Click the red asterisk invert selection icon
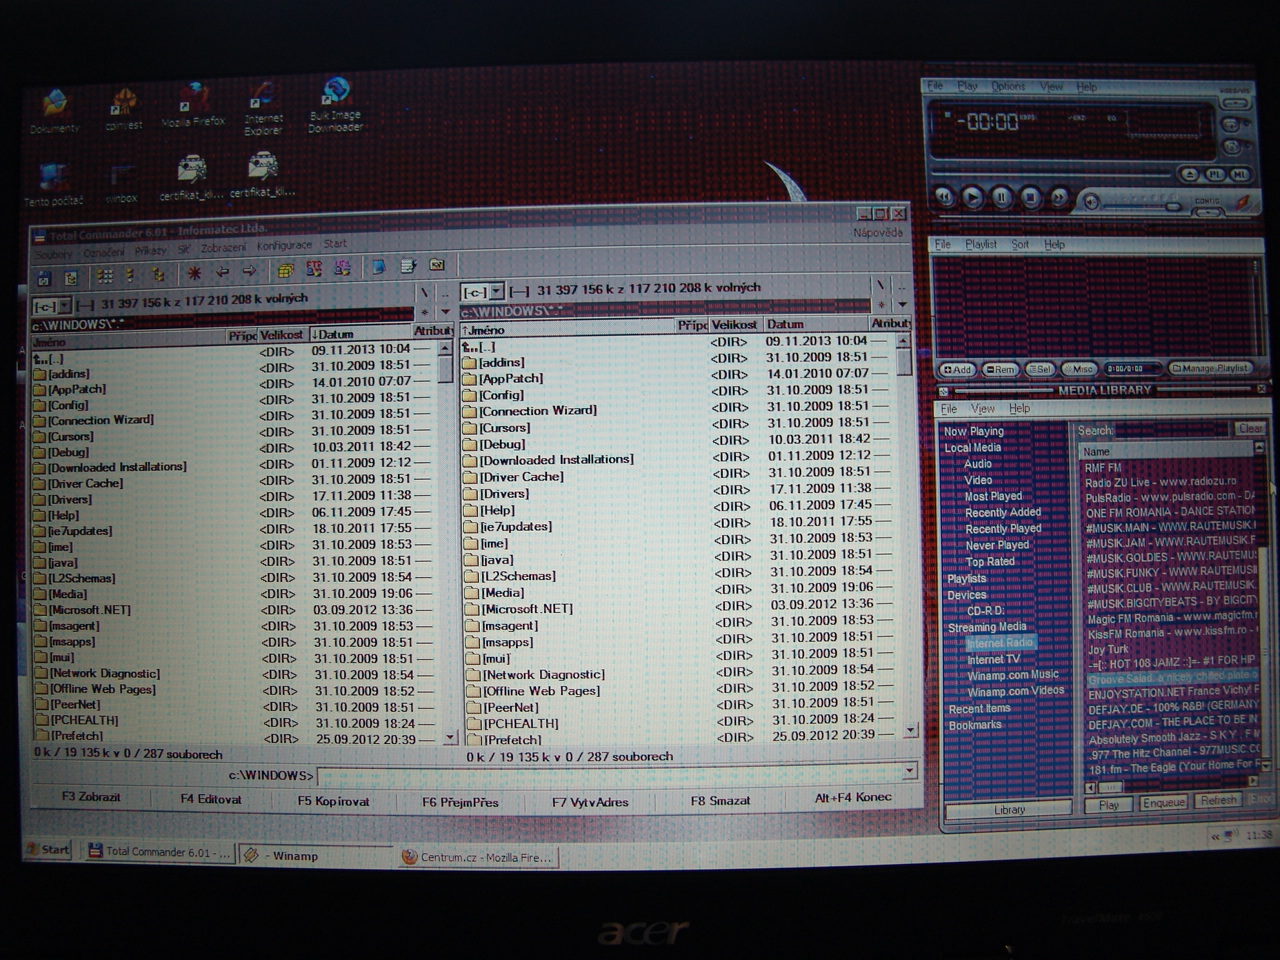The height and width of the screenshot is (960, 1280). pyautogui.click(x=194, y=273)
